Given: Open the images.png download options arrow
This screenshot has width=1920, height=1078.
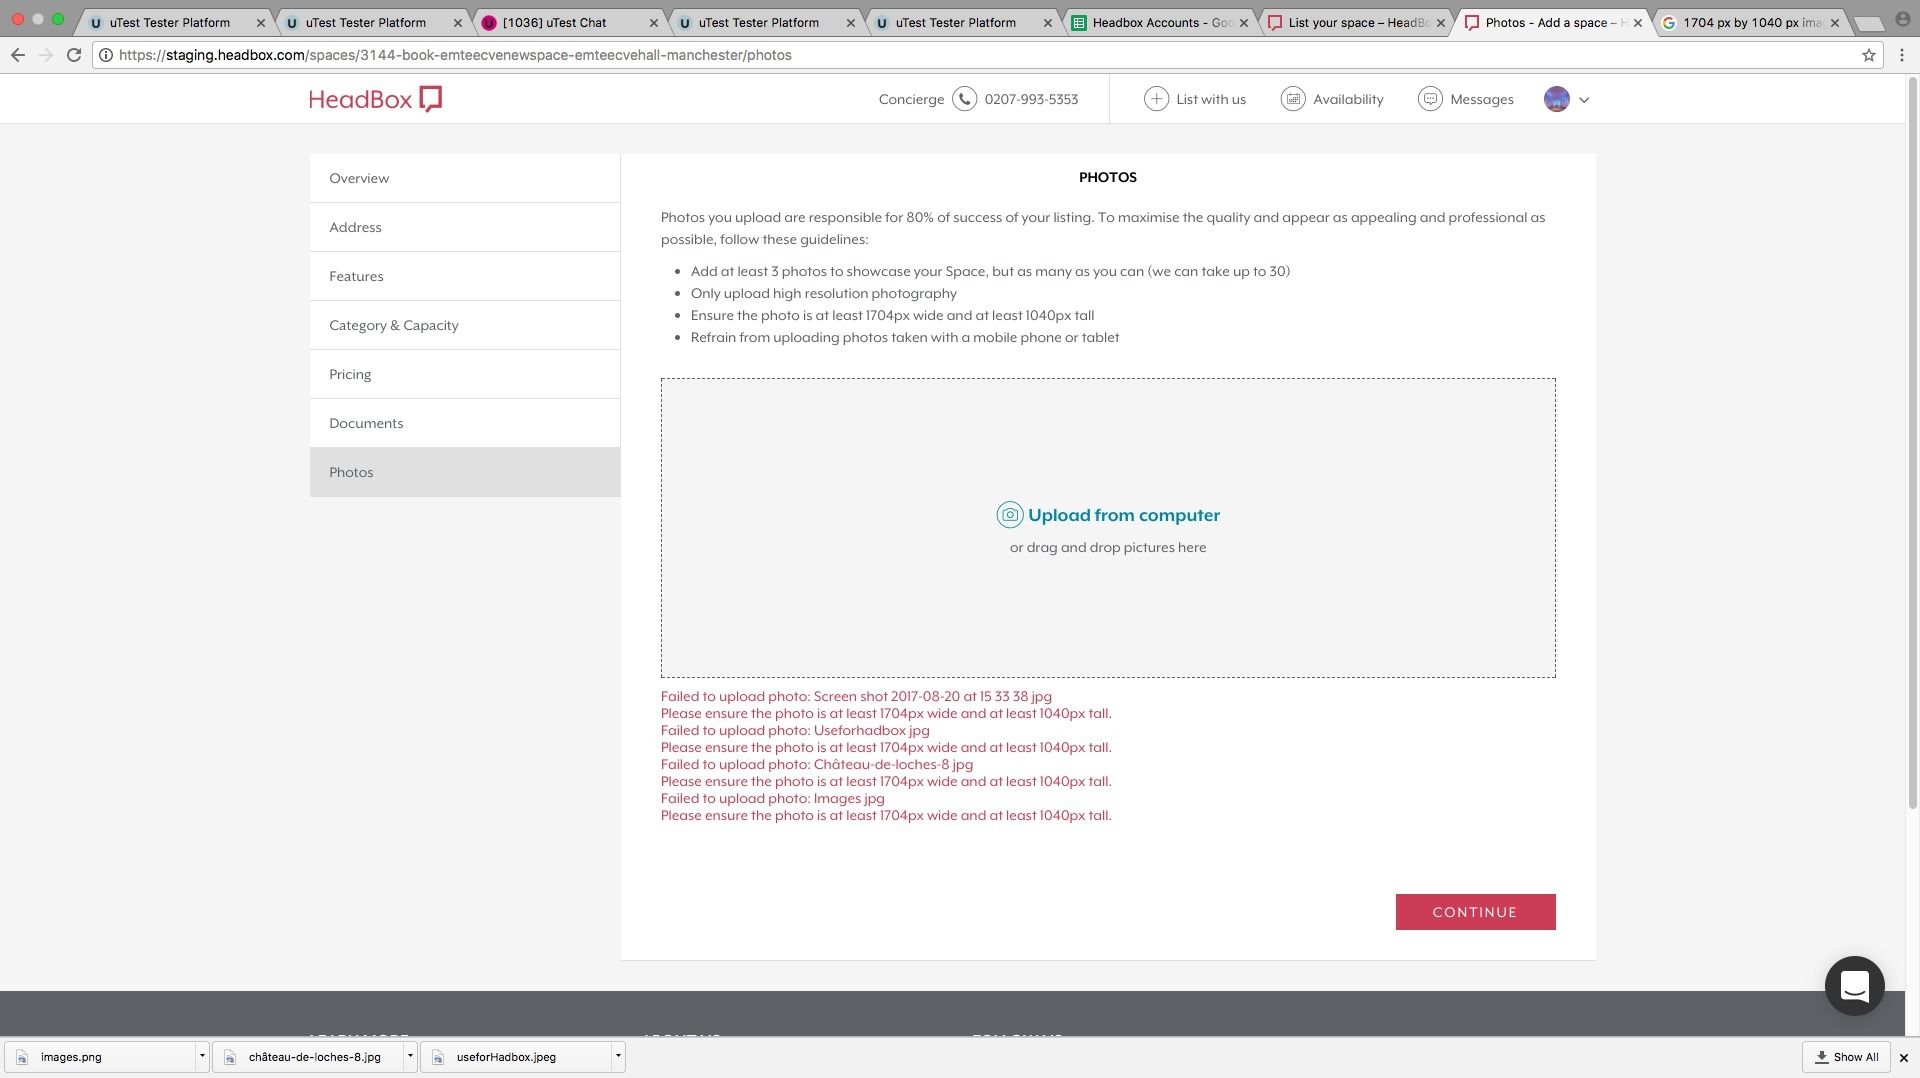Looking at the screenshot, I should coord(202,1056).
